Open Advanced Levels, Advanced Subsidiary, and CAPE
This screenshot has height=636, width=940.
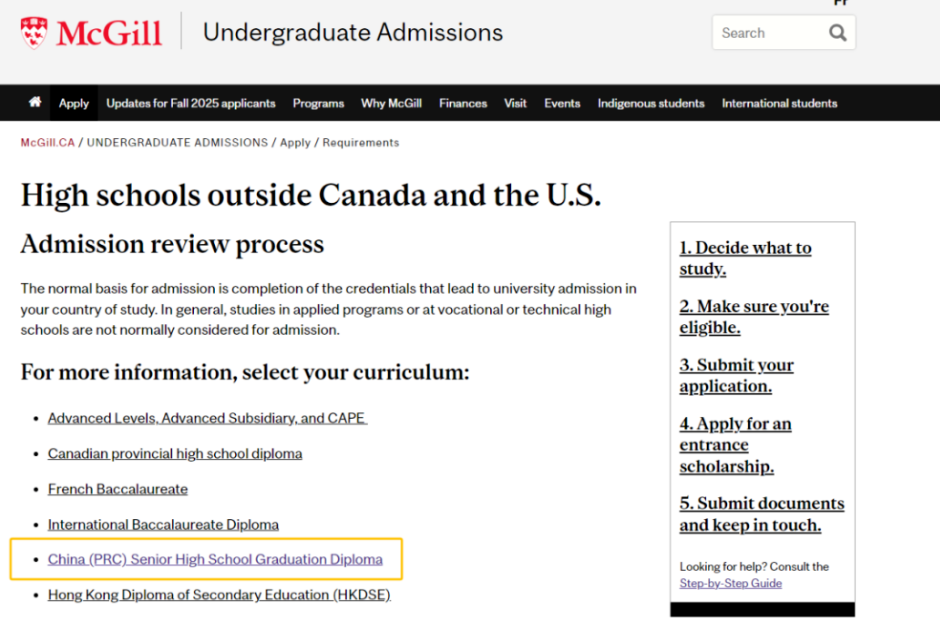tap(207, 418)
